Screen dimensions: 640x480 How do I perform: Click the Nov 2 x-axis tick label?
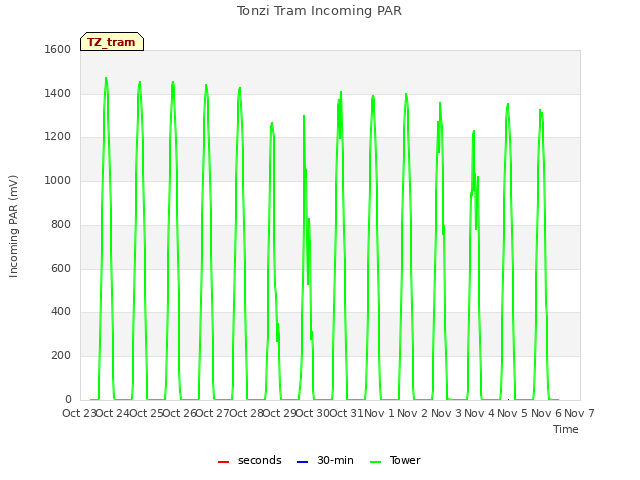[413, 413]
